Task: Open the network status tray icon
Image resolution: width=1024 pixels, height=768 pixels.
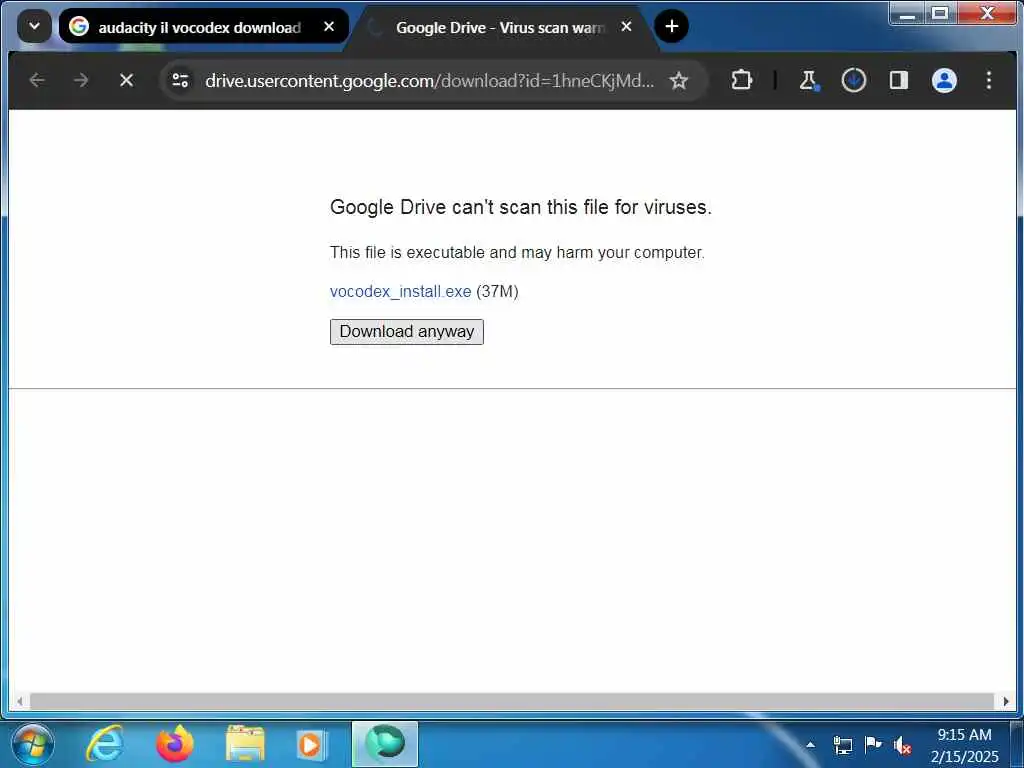Action: (842, 744)
